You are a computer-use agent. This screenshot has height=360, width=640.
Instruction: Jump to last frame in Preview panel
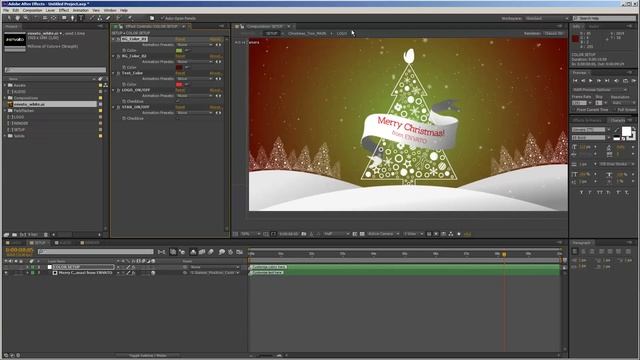coord(607,81)
